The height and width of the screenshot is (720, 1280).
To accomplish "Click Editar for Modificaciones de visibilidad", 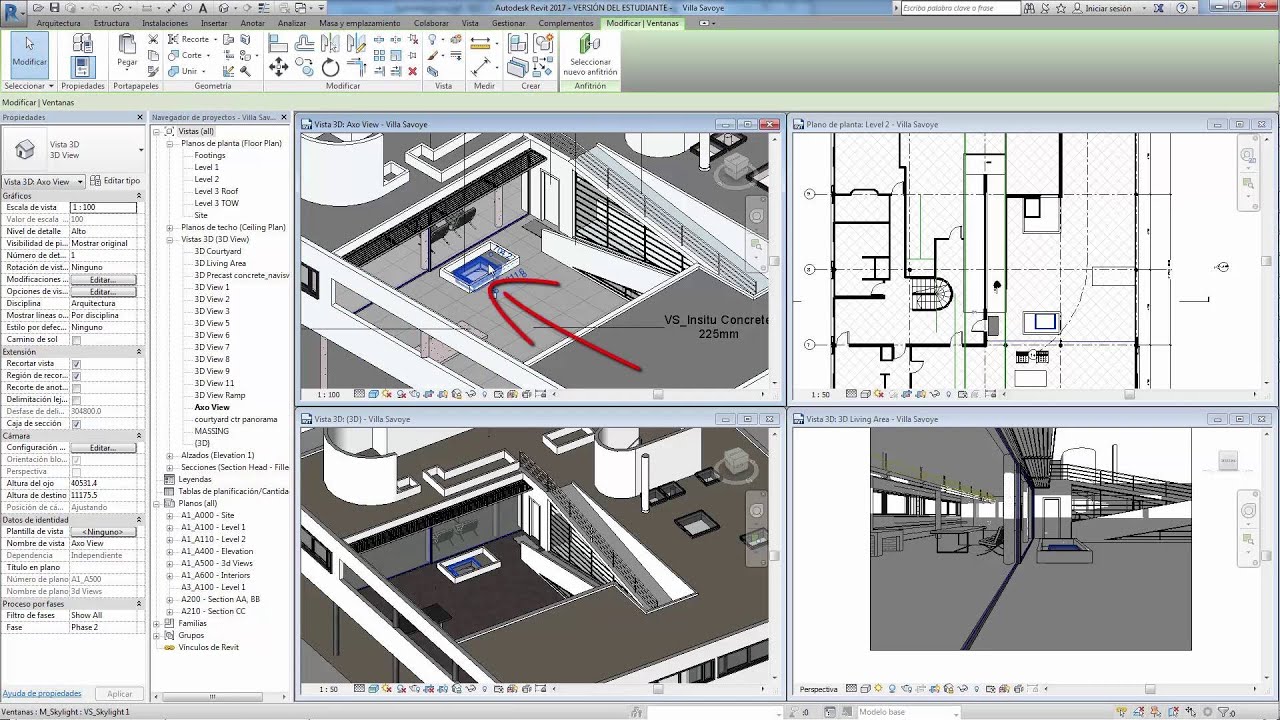I will [105, 279].
